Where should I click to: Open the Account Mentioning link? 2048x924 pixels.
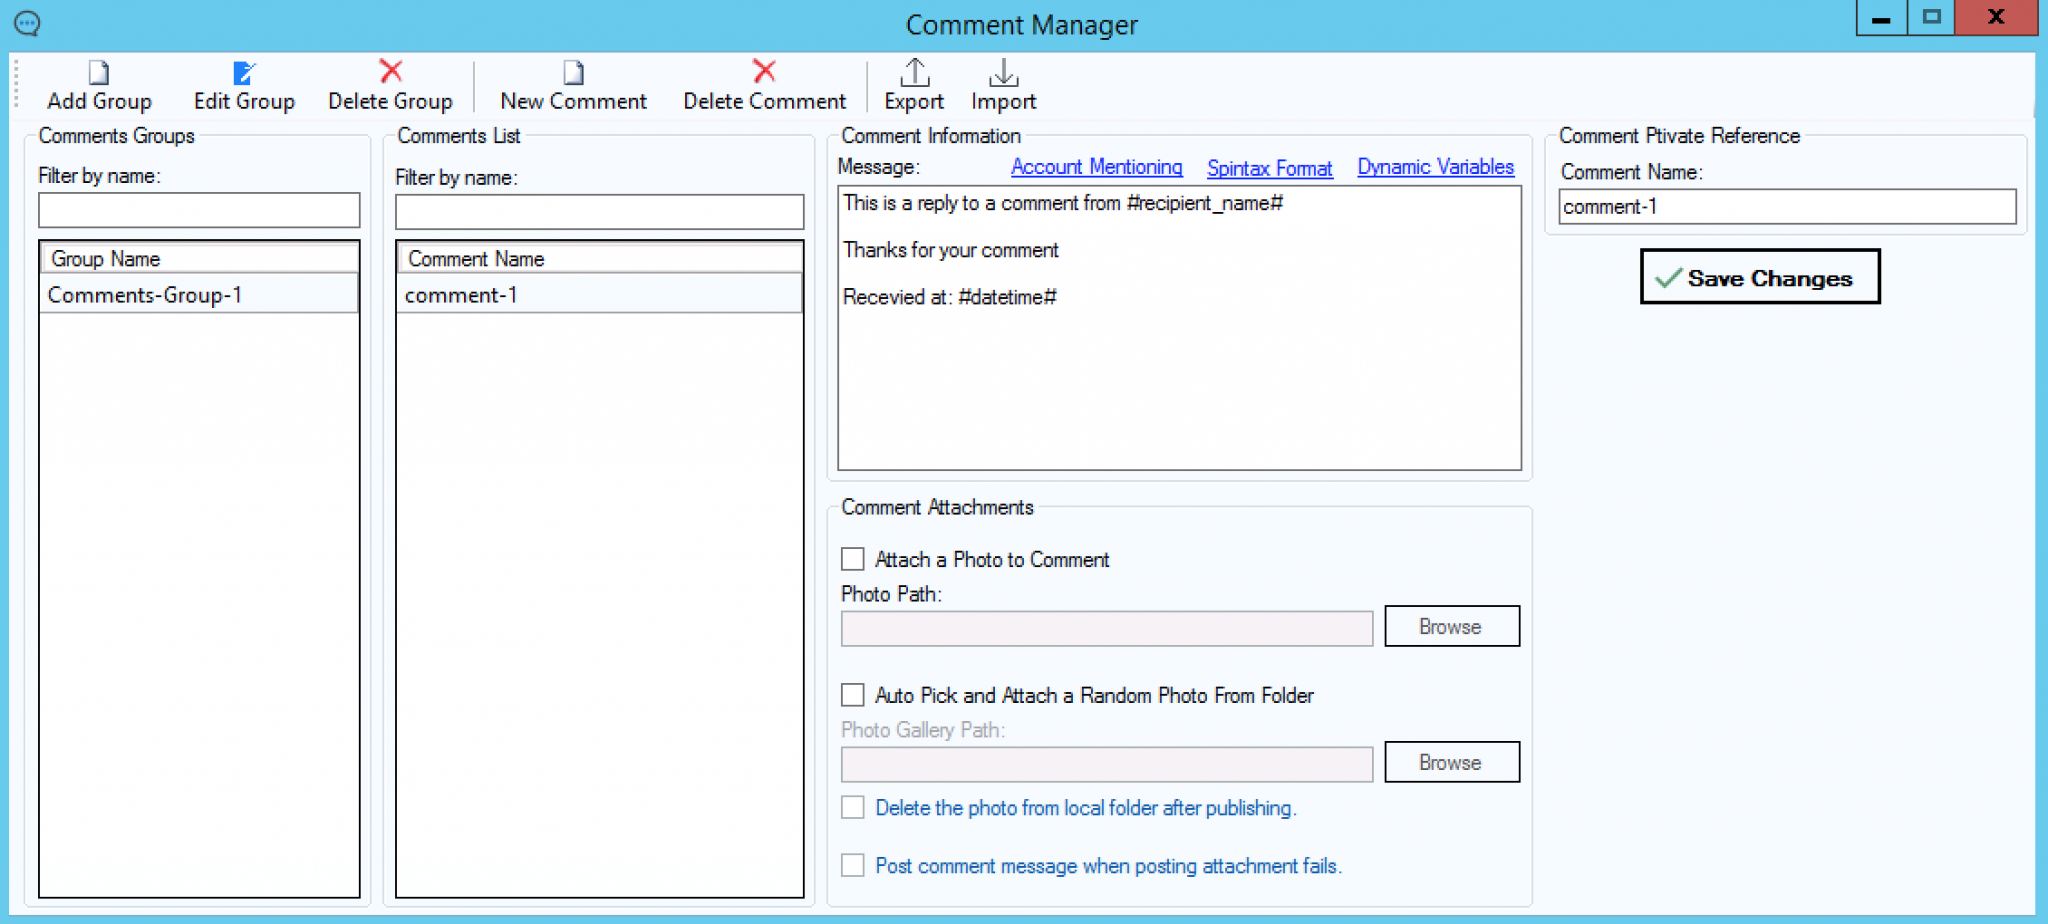point(1096,167)
